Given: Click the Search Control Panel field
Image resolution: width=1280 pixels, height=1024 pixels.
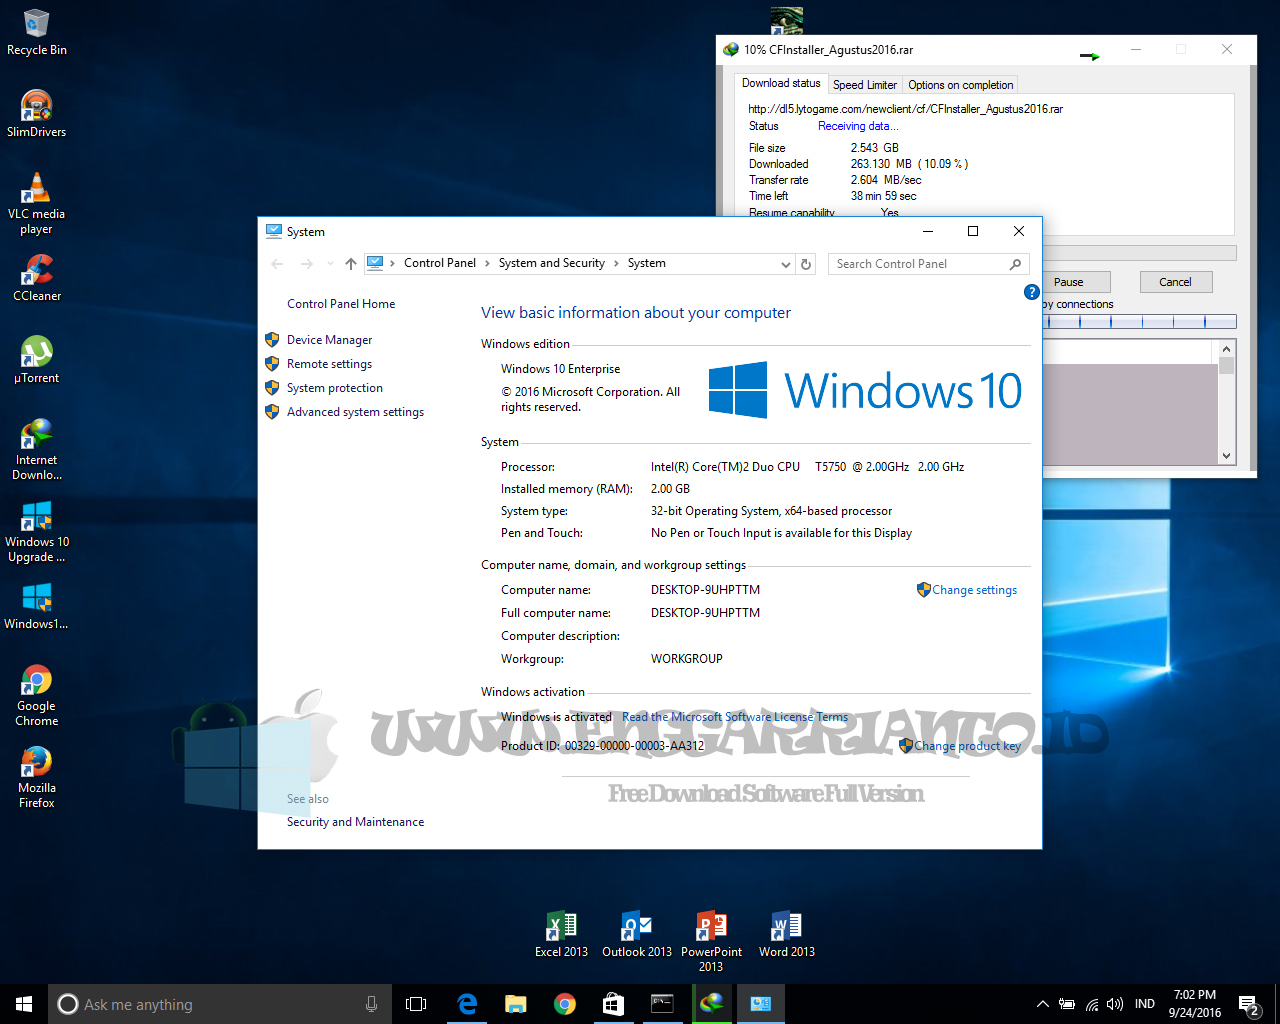Looking at the screenshot, I should (928, 264).
